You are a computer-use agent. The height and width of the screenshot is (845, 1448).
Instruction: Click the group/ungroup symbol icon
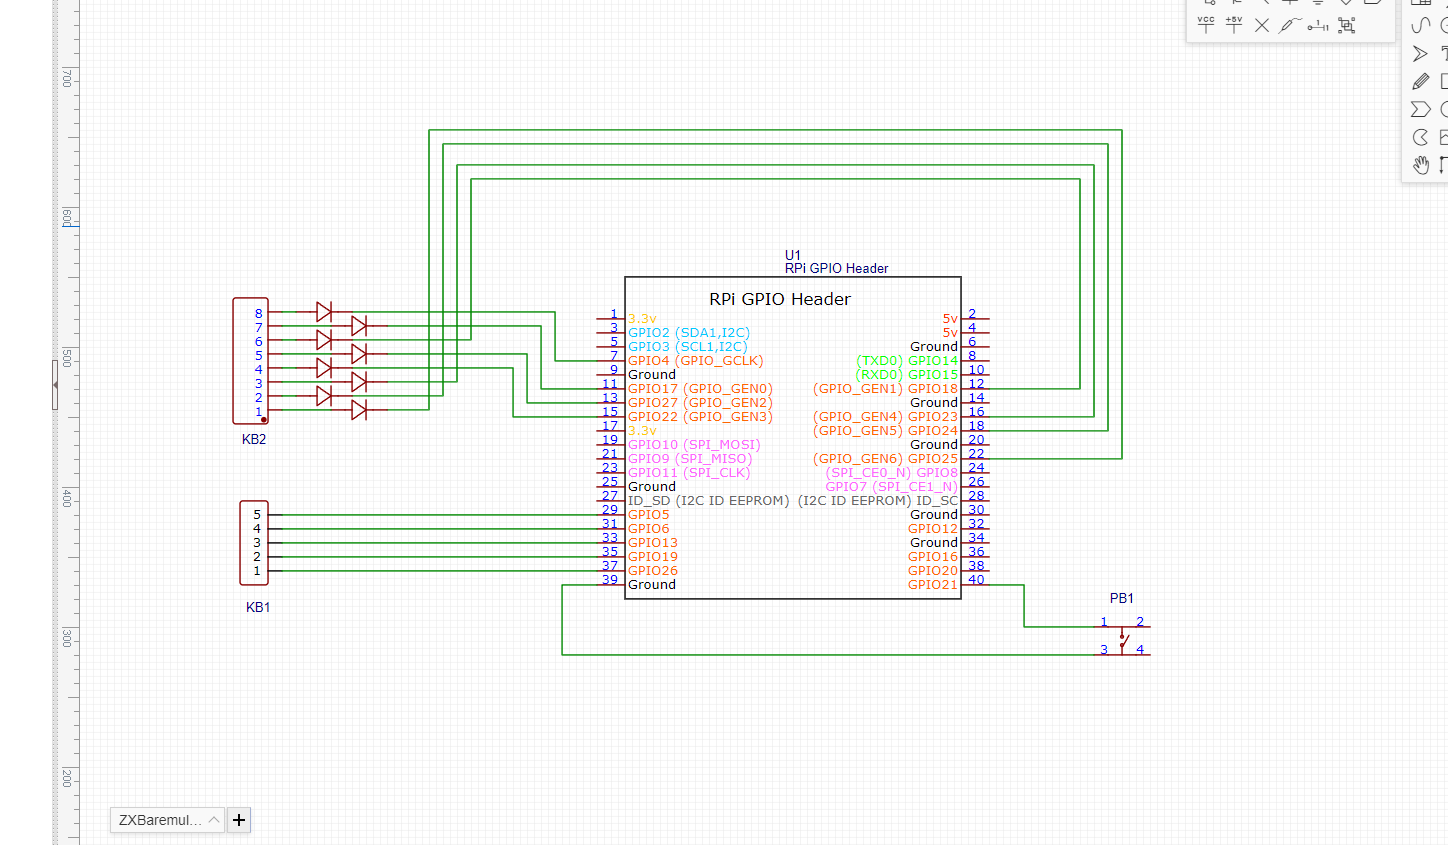[1346, 24]
